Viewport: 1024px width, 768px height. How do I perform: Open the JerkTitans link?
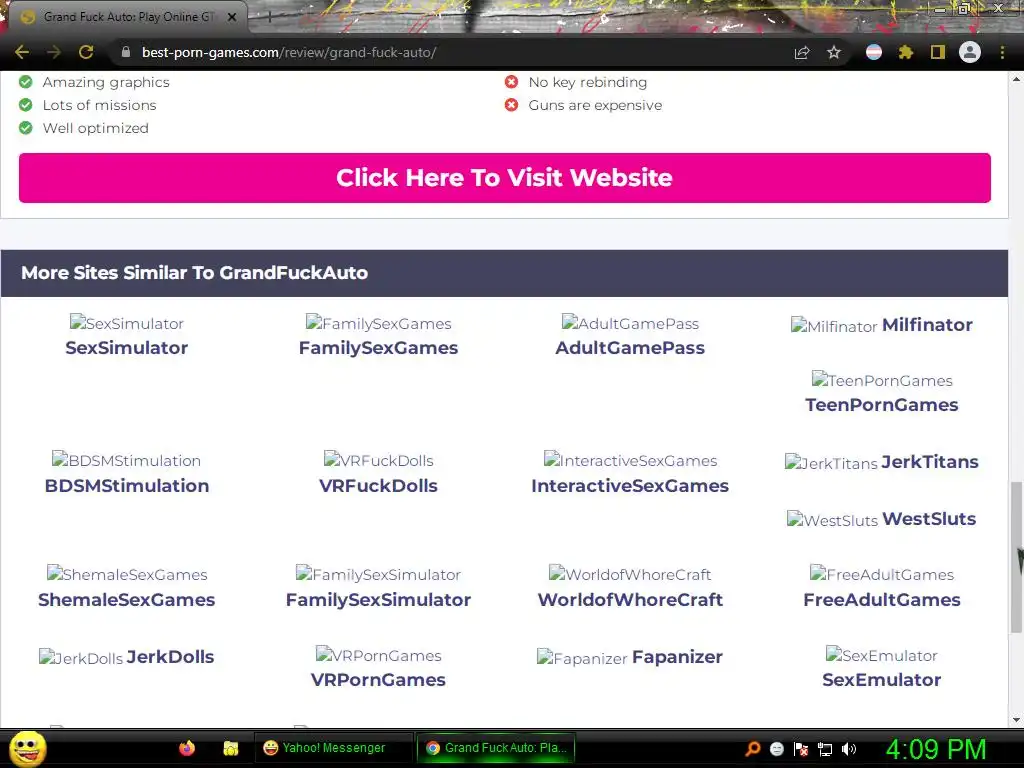pyautogui.click(x=930, y=462)
